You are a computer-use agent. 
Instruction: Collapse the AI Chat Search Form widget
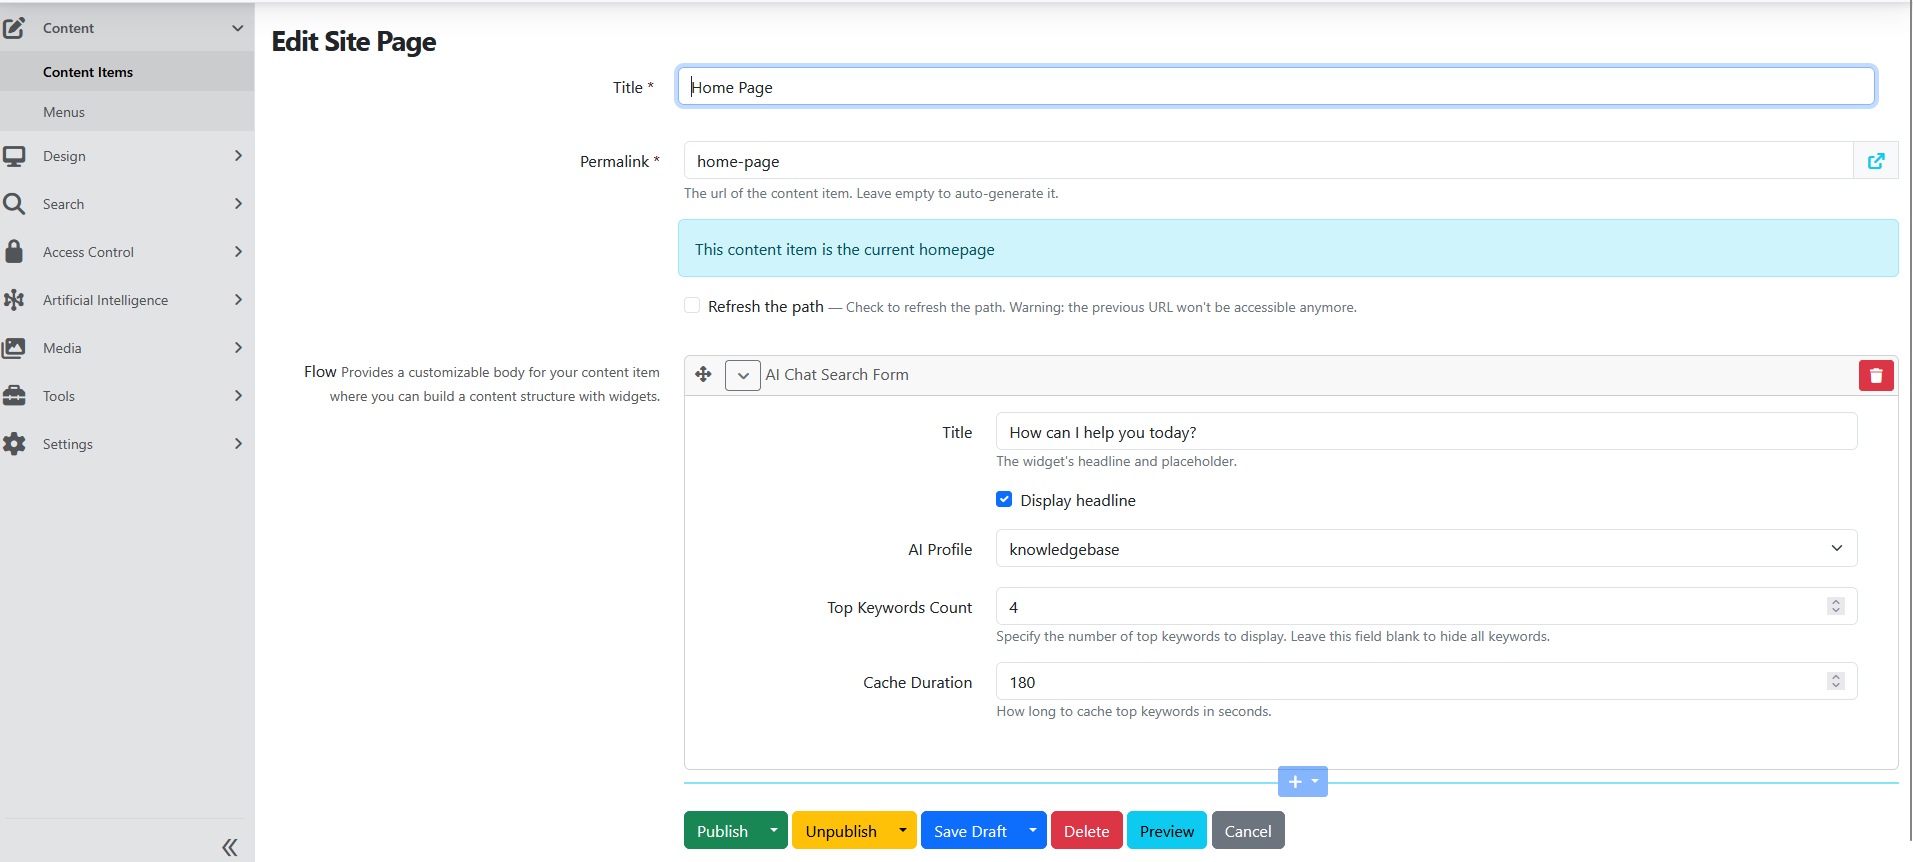click(743, 375)
